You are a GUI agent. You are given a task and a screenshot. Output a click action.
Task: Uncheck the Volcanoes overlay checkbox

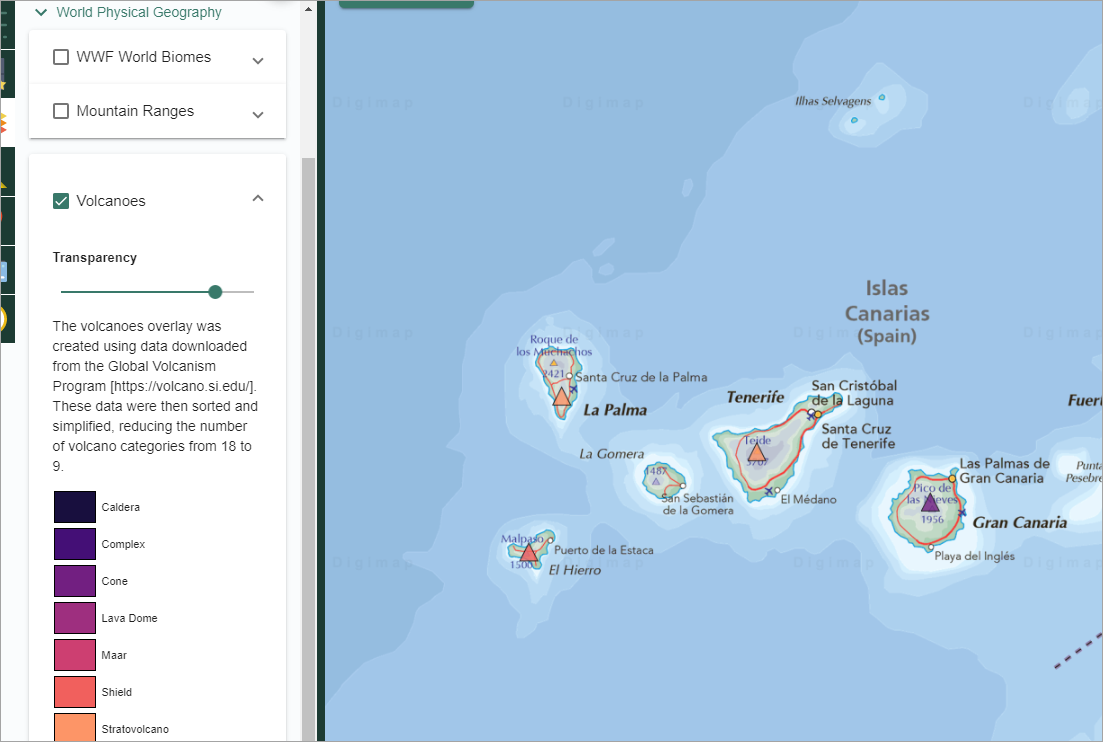point(61,201)
